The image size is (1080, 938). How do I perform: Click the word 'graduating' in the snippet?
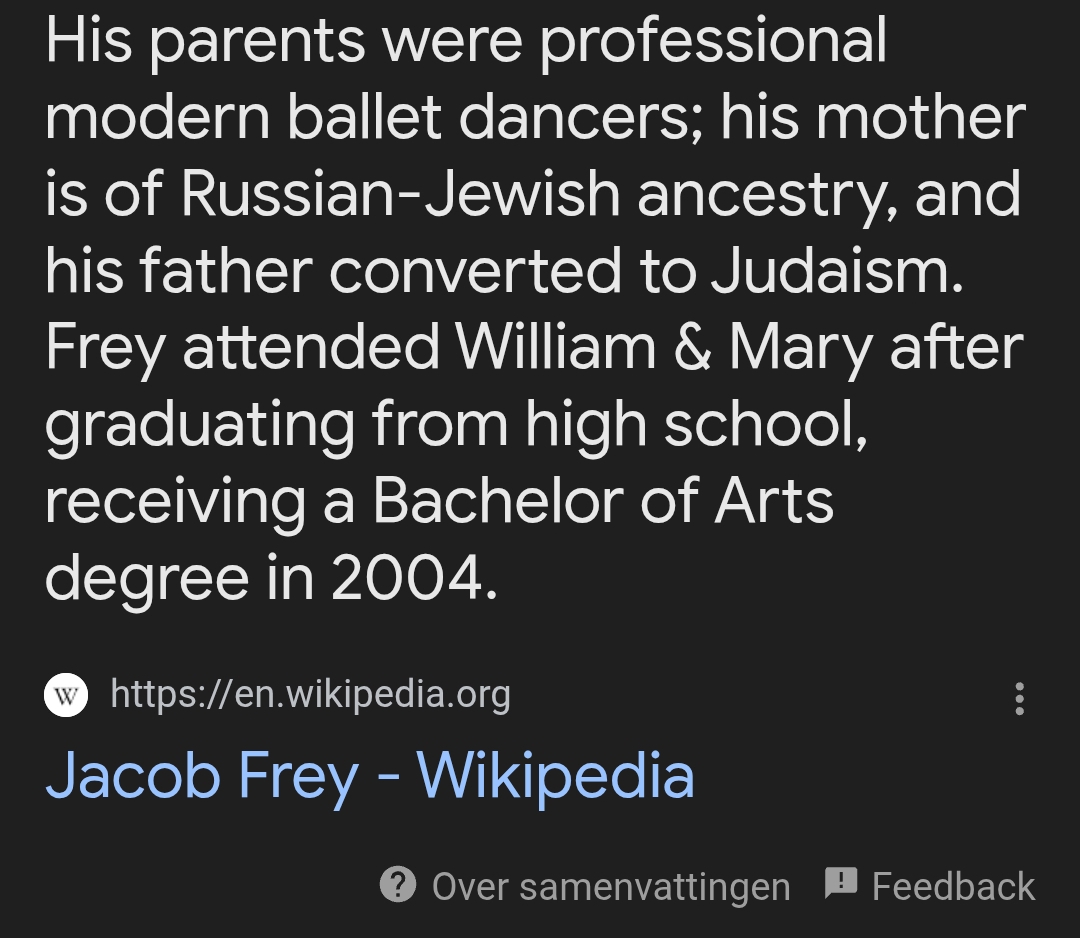point(200,423)
